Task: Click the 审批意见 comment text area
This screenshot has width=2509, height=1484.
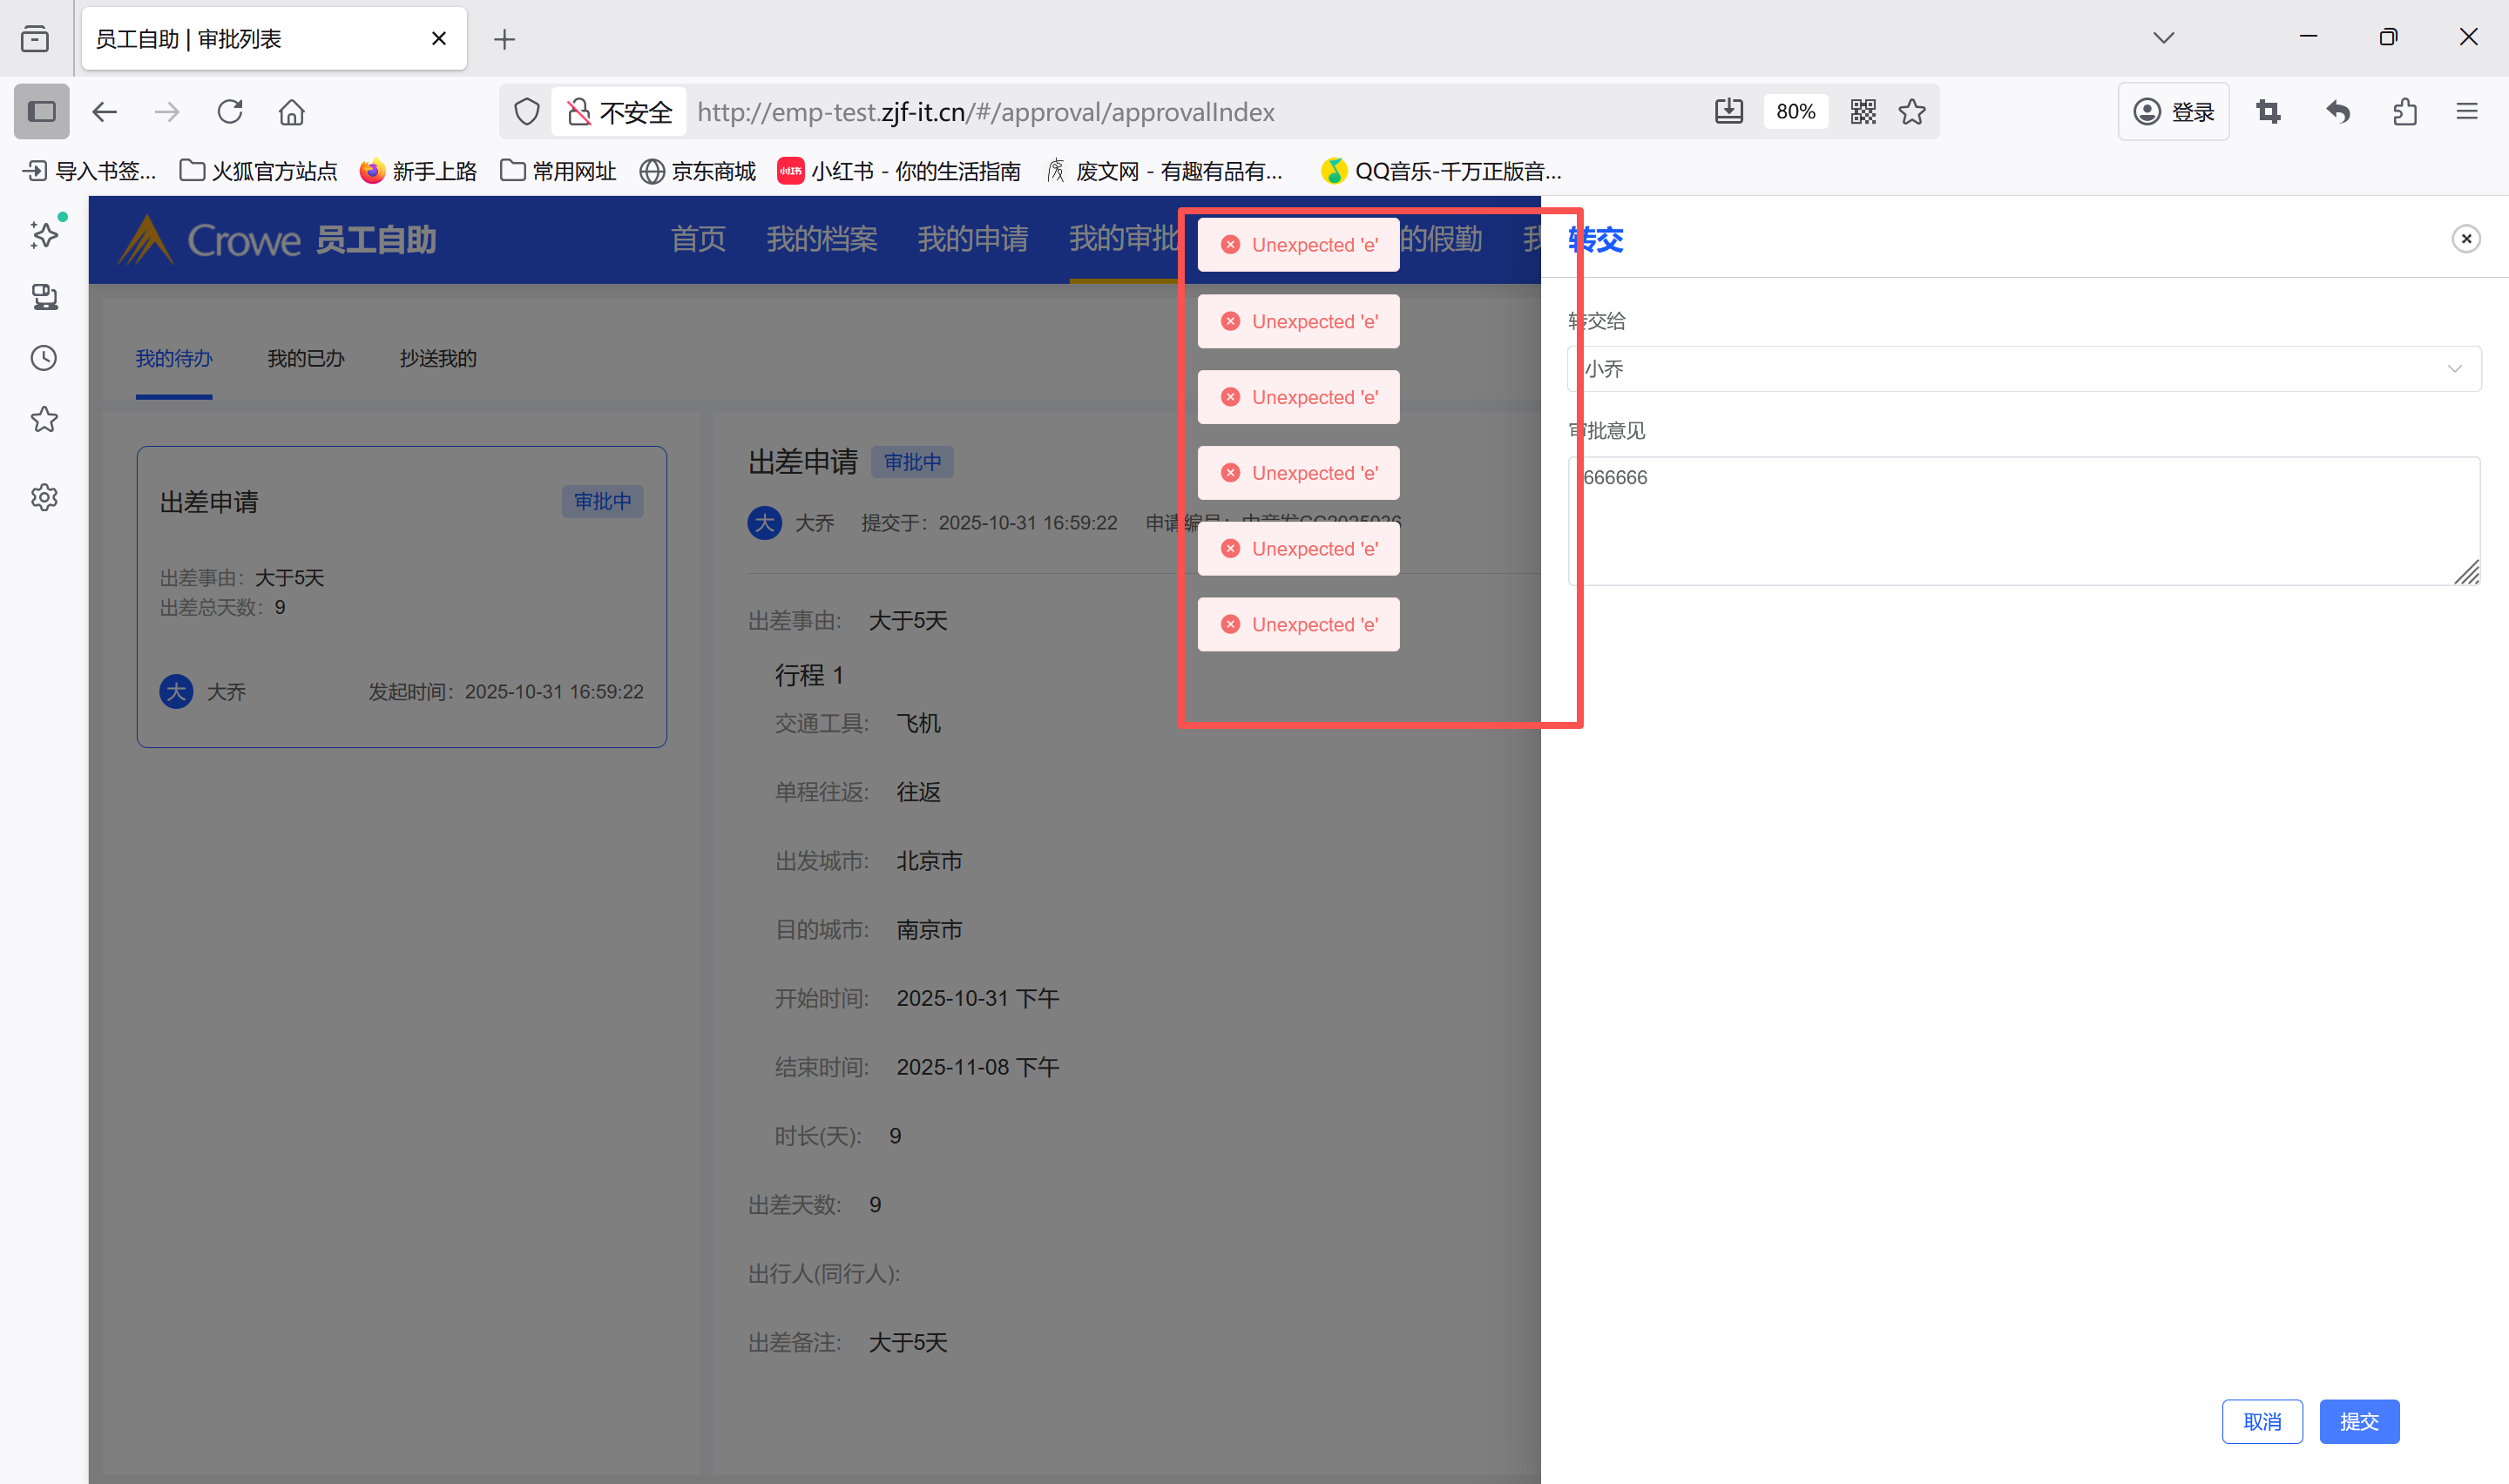Action: point(2023,520)
